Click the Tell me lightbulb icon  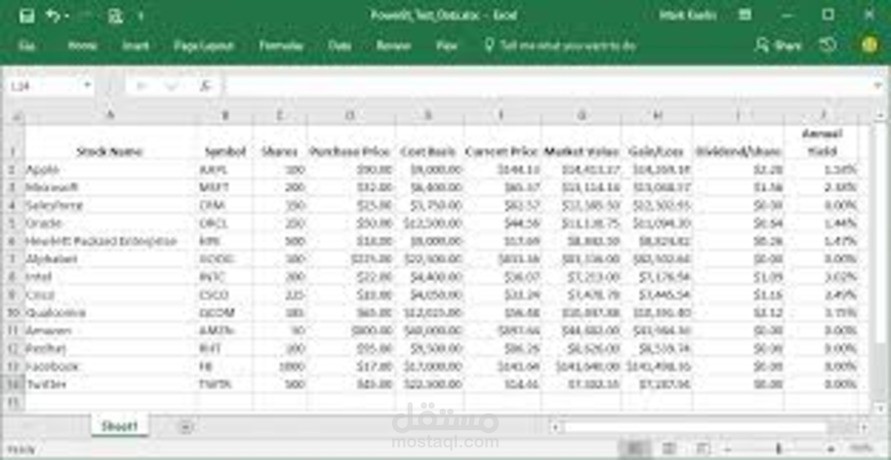(x=489, y=45)
